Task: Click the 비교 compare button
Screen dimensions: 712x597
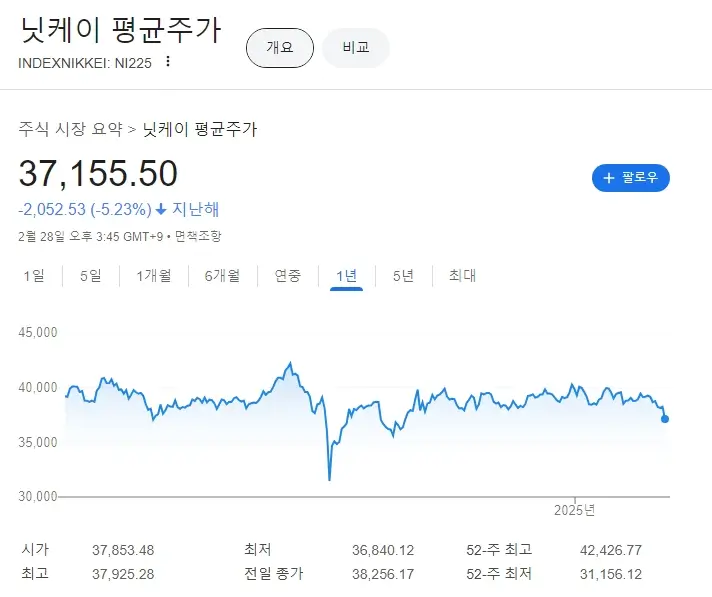Action: click(356, 47)
